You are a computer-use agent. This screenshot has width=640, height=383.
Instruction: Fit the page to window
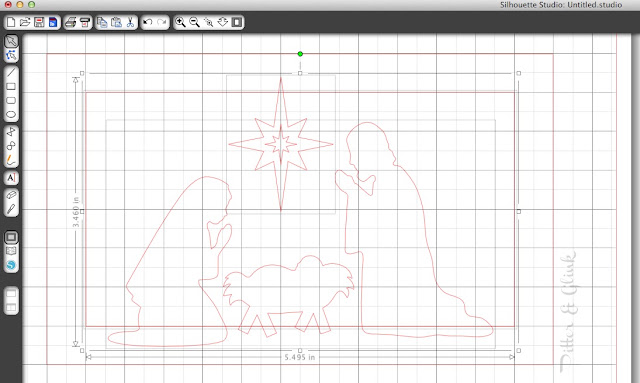tap(237, 22)
